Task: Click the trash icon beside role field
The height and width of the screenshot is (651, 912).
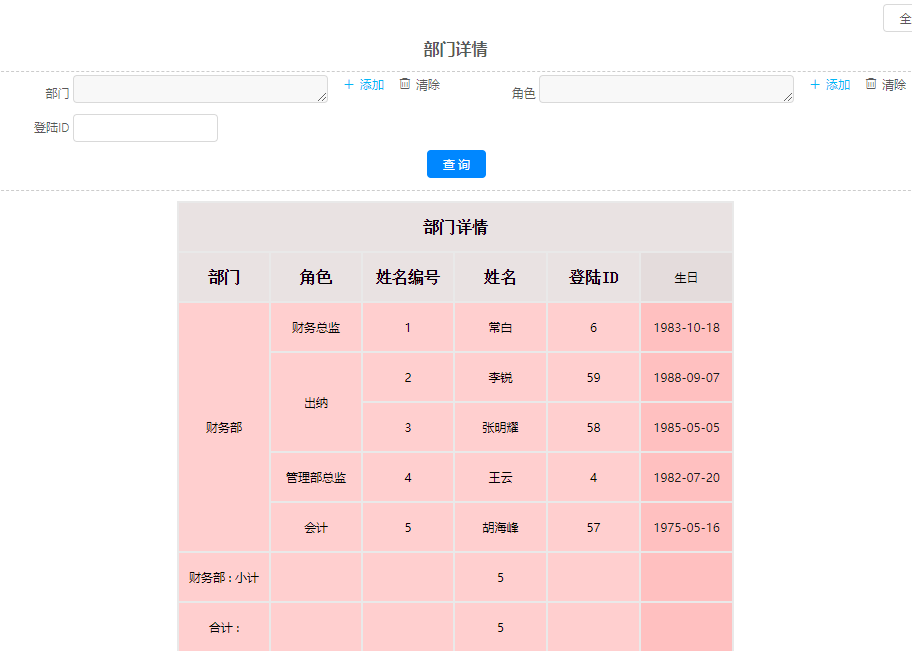Action: pos(871,84)
